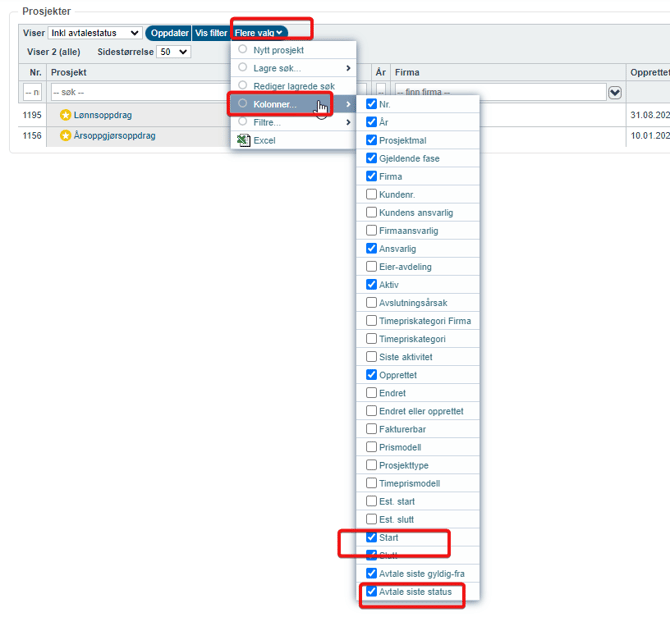
Task: Uncheck the Prosjektmal column checkbox
Action: tap(372, 141)
